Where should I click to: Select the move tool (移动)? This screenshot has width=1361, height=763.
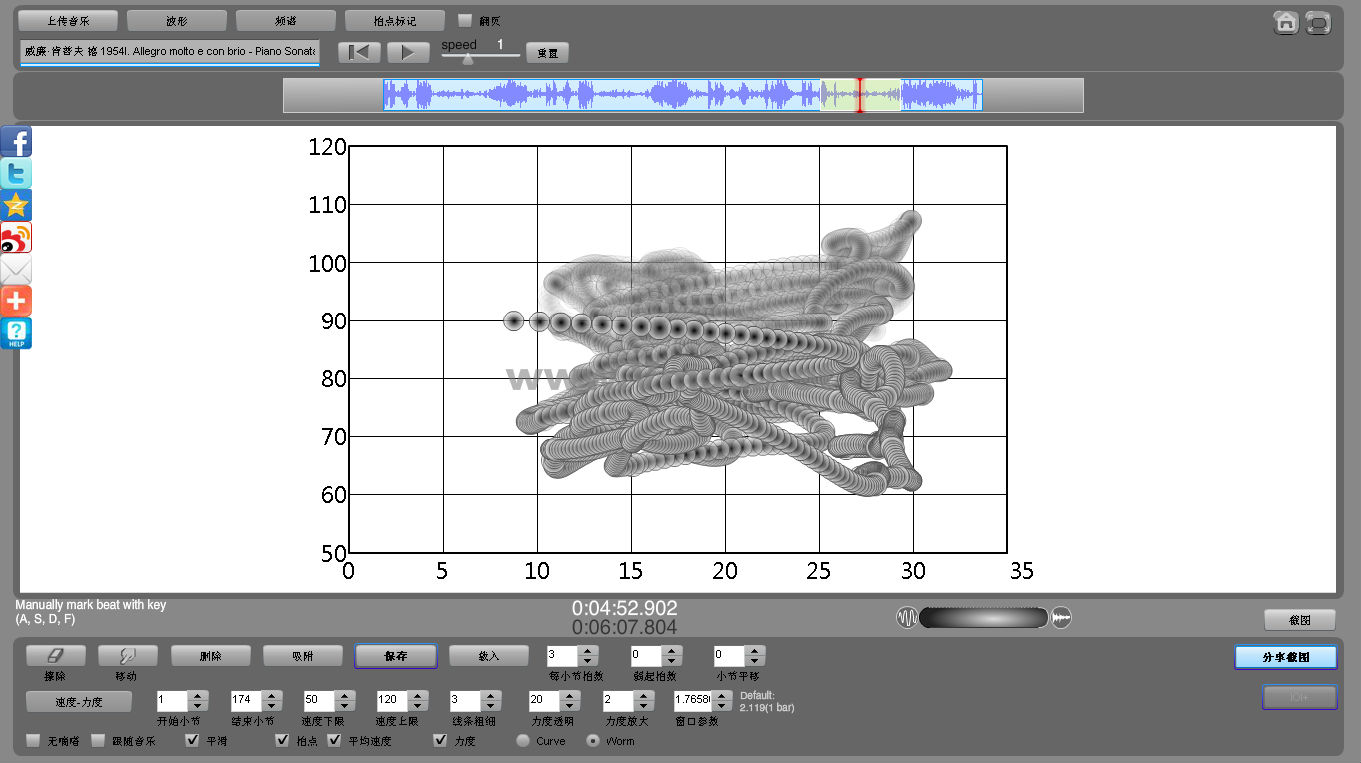127,655
